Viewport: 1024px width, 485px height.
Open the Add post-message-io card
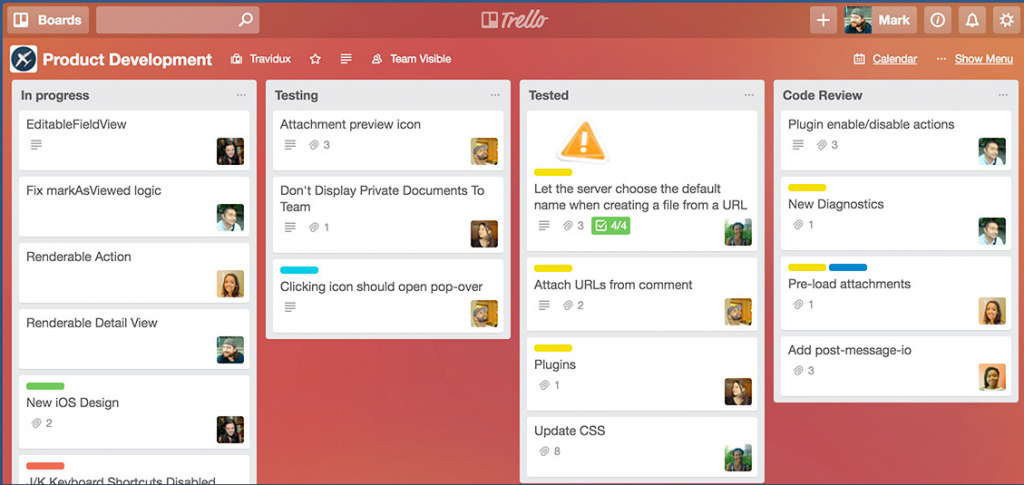[896, 366]
